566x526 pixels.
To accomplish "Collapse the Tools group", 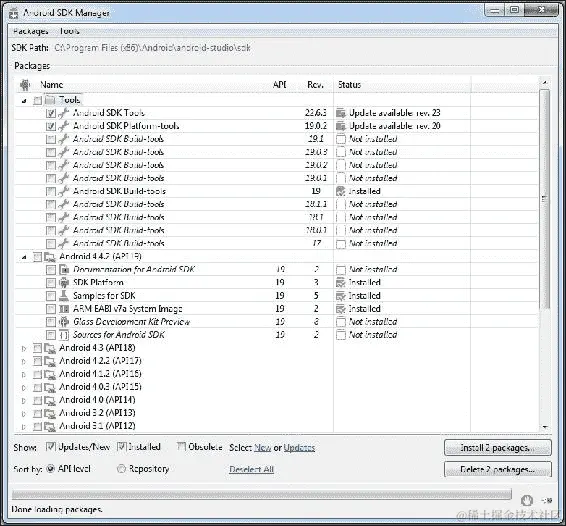I will point(24,101).
